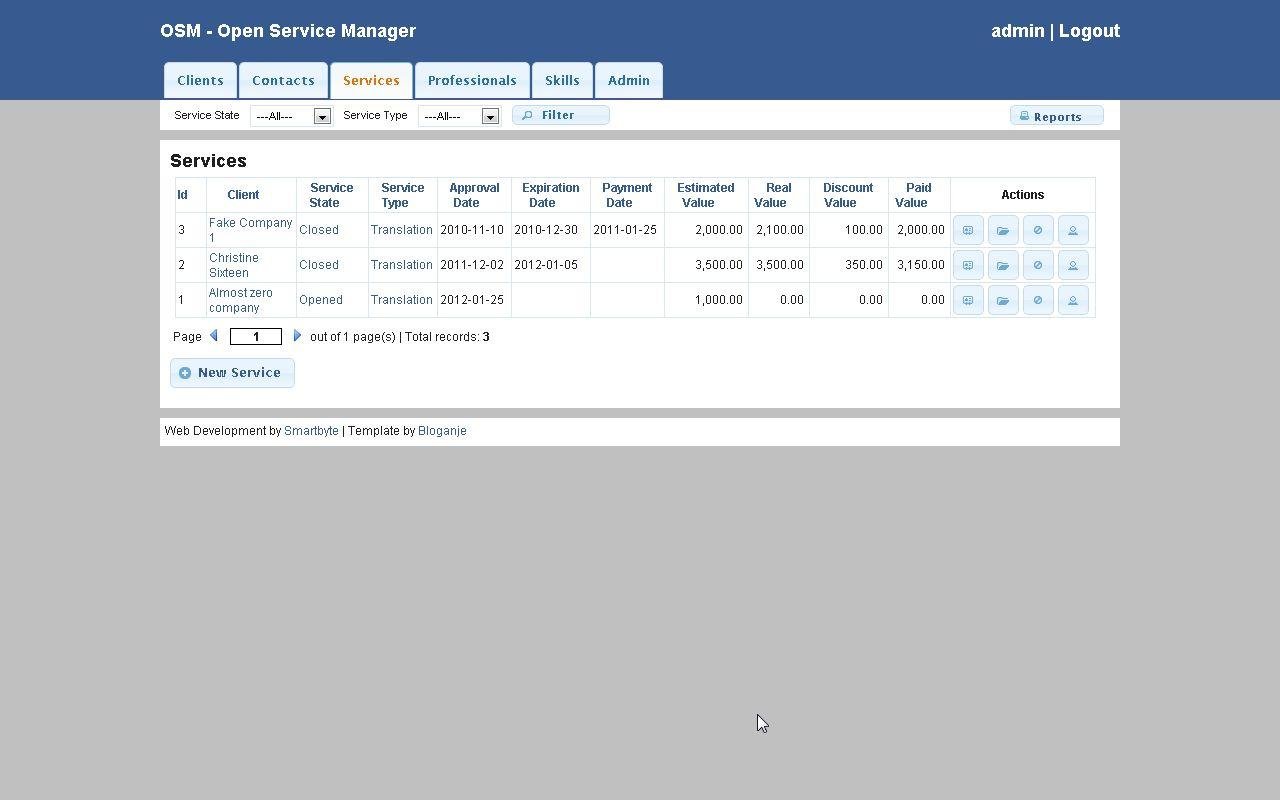Open the Admin tab
Screen dimensions: 1280x800
click(628, 80)
